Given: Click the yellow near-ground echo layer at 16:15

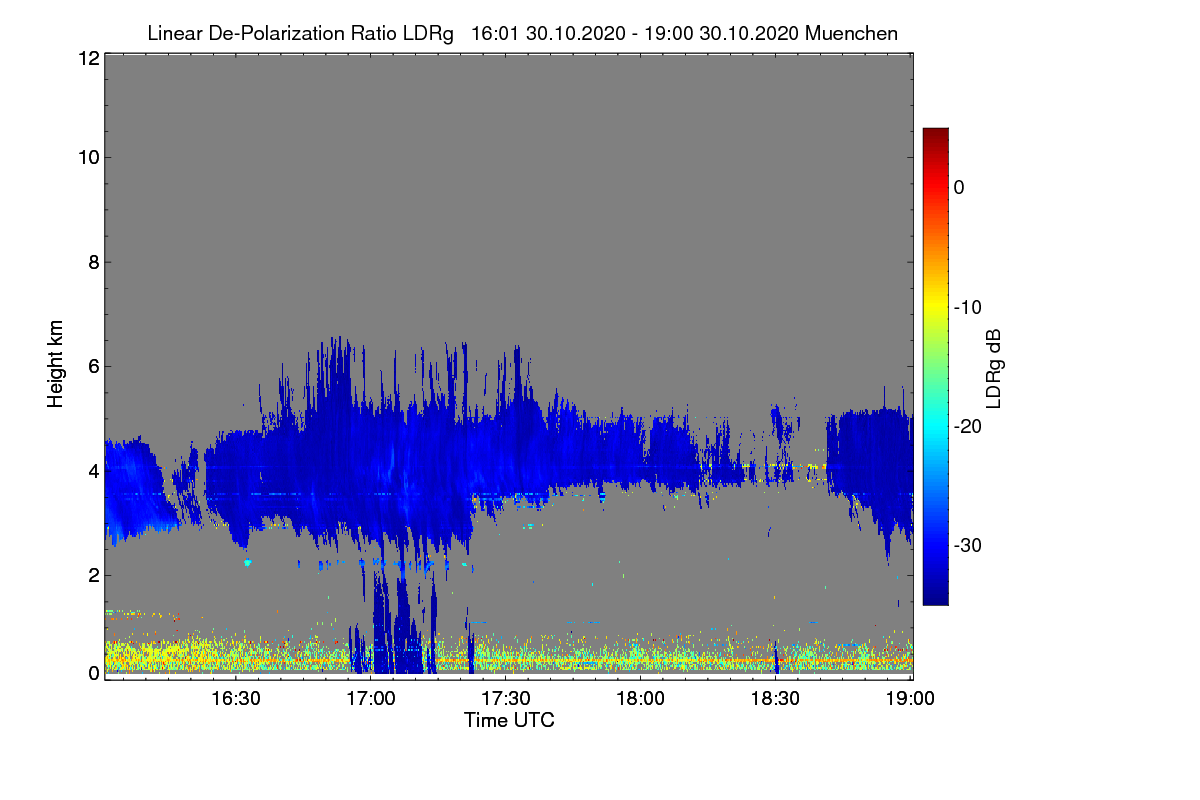Looking at the screenshot, I should point(168,655).
